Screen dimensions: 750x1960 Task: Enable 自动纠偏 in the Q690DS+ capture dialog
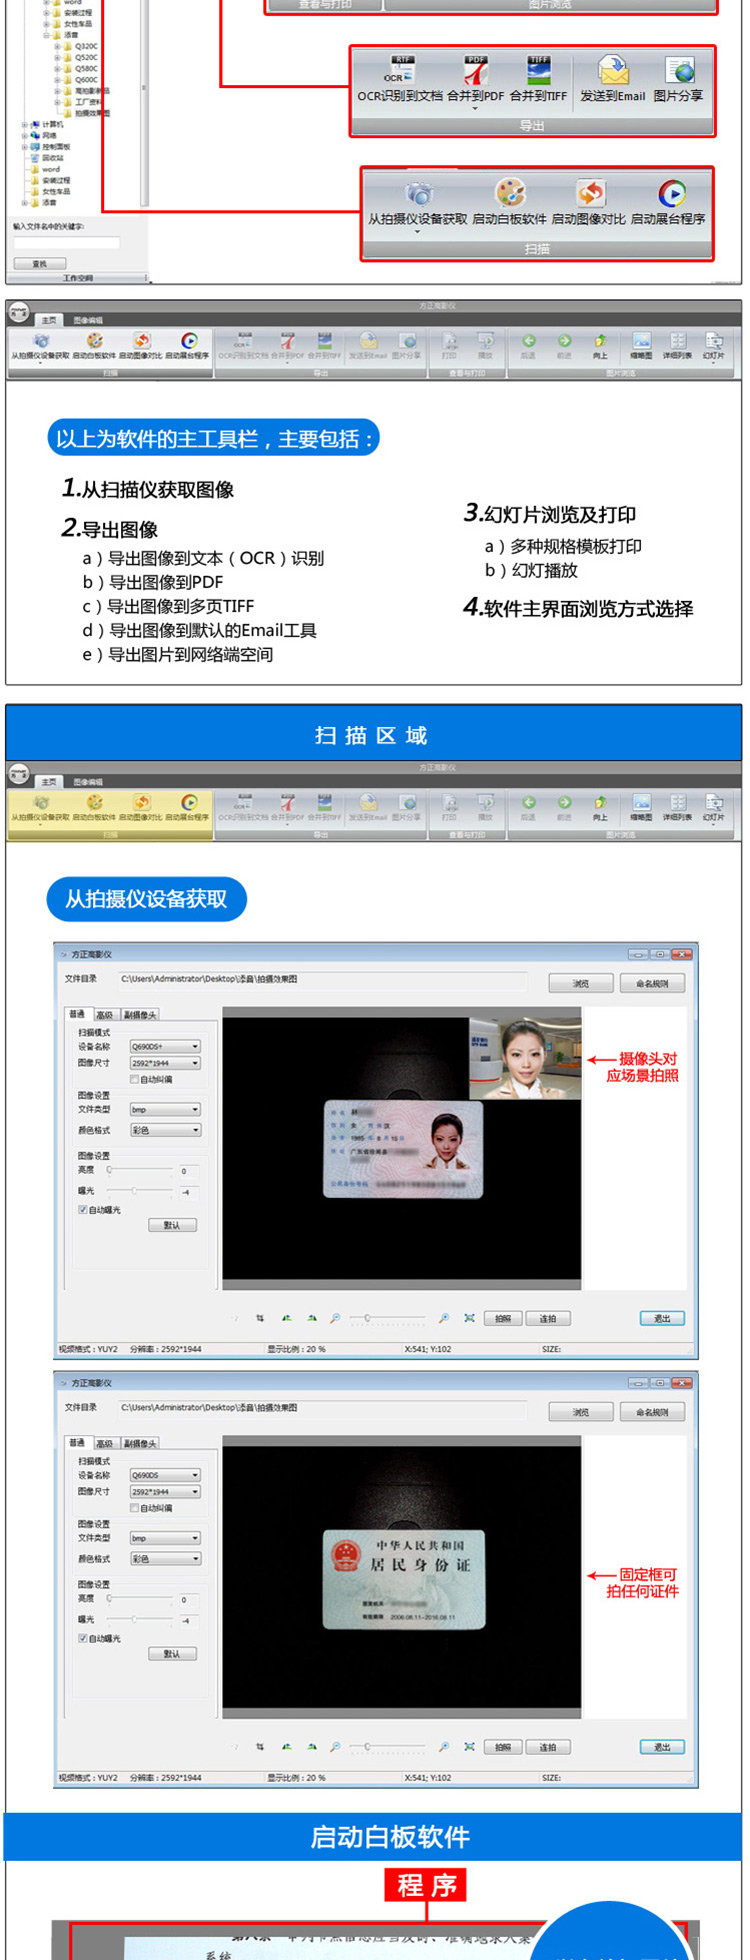(x=135, y=1079)
